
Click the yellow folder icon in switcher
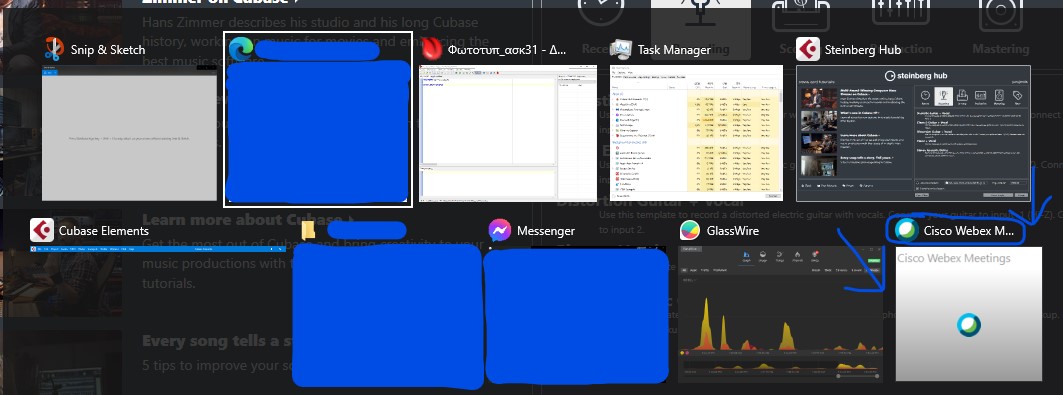[x=308, y=231]
